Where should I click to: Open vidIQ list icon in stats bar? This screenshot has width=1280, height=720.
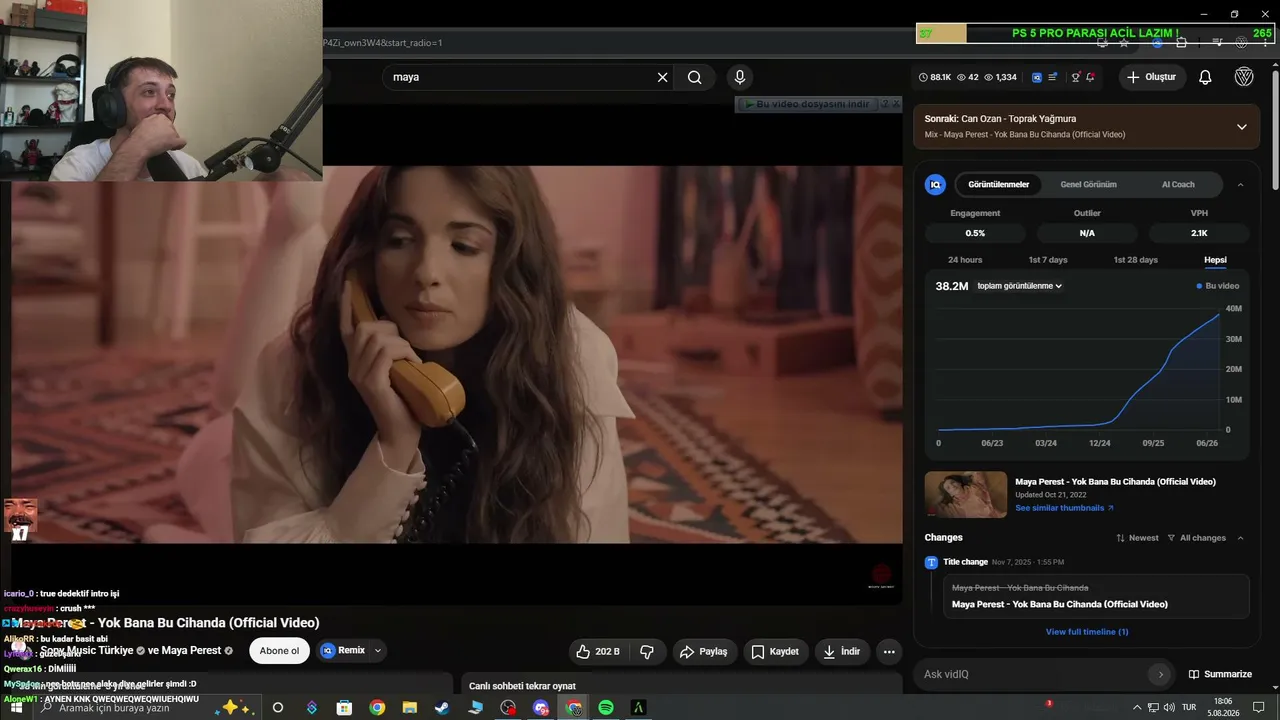point(1052,77)
